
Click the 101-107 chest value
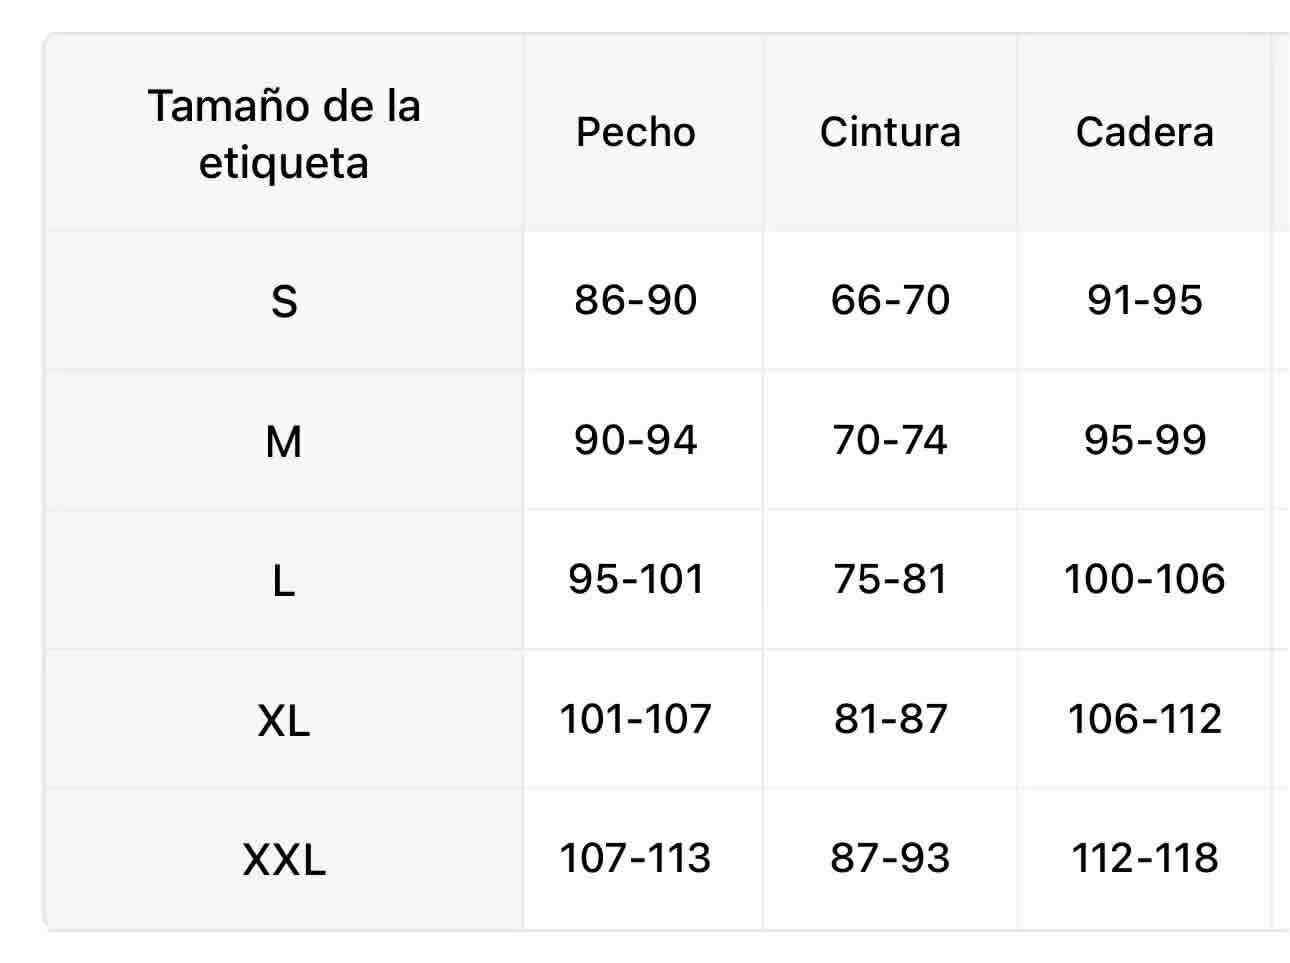point(636,719)
